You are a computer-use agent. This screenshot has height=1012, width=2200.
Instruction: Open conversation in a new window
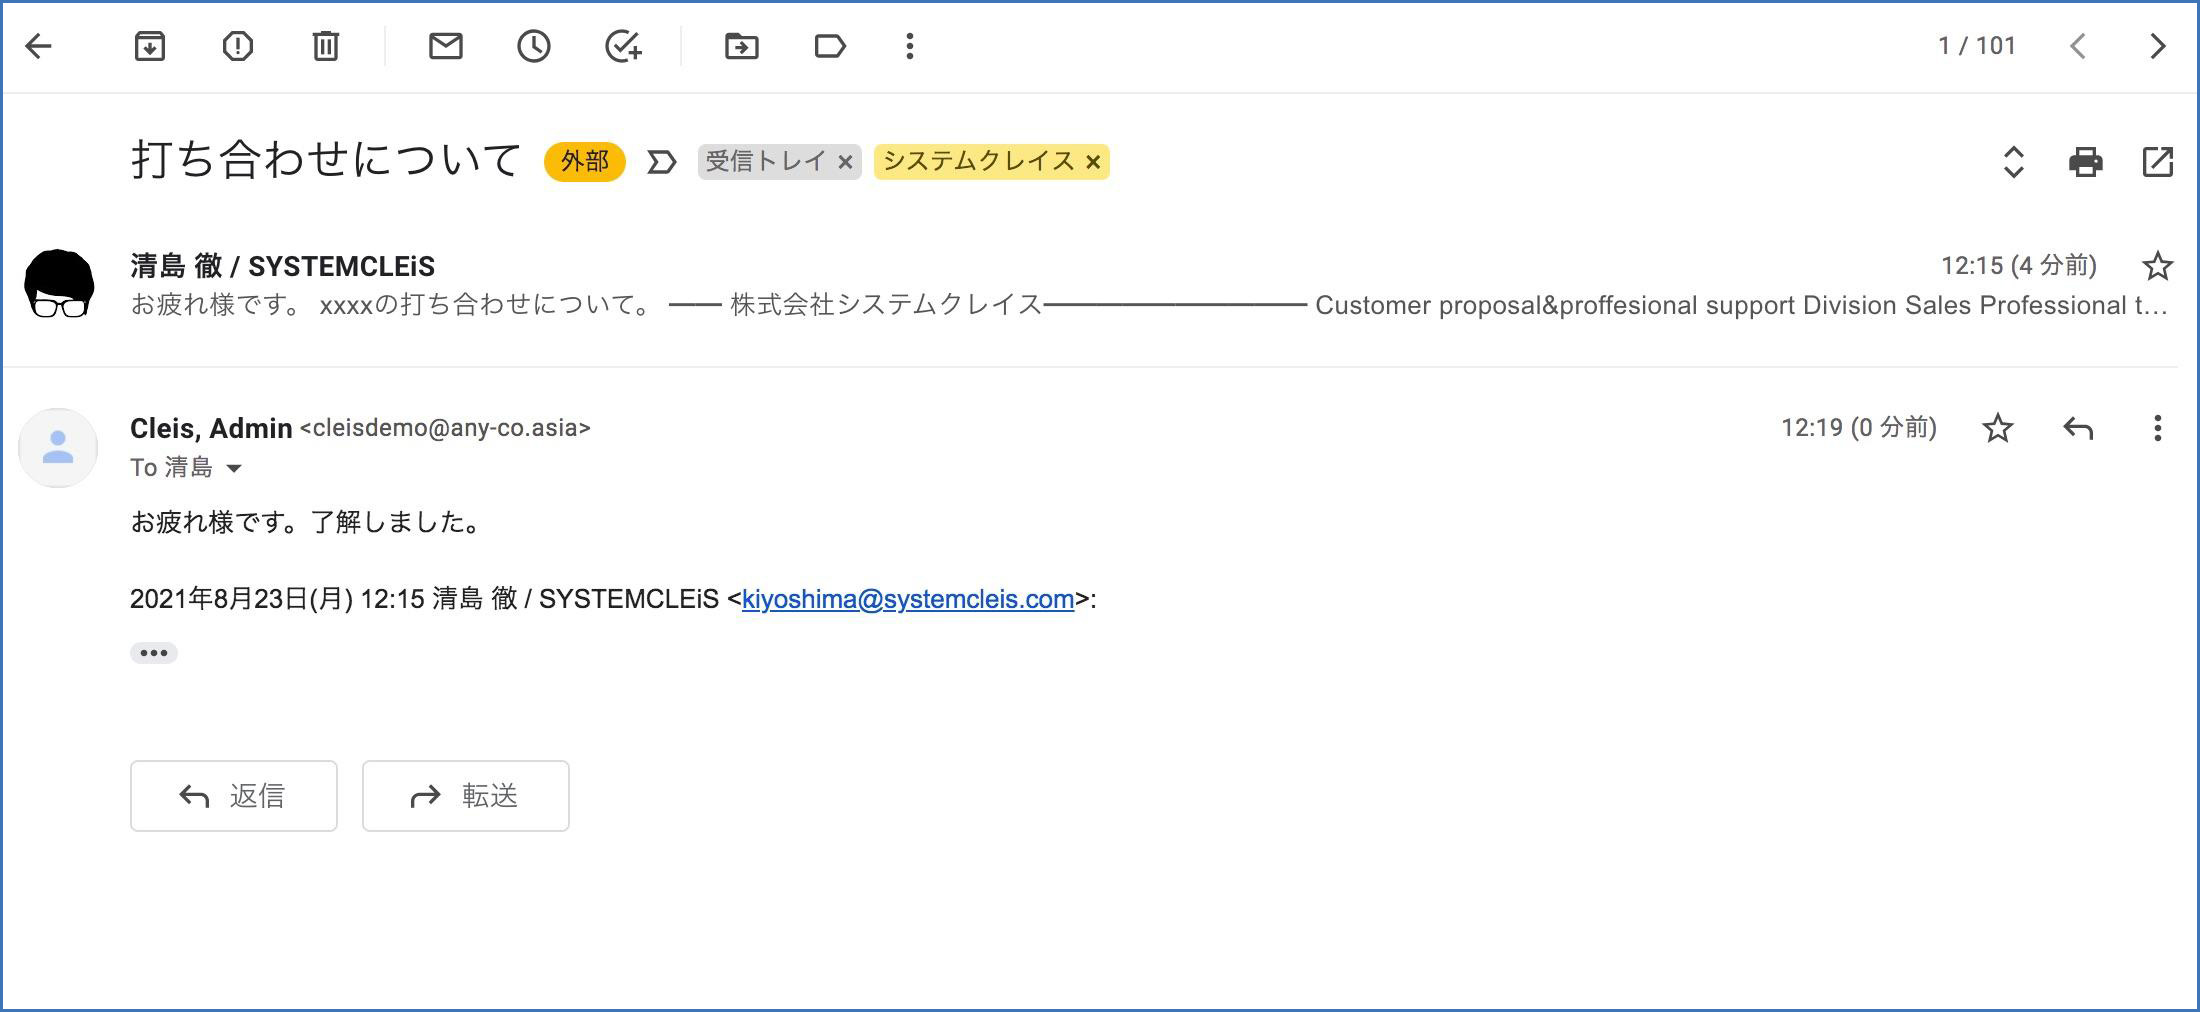click(x=2158, y=162)
